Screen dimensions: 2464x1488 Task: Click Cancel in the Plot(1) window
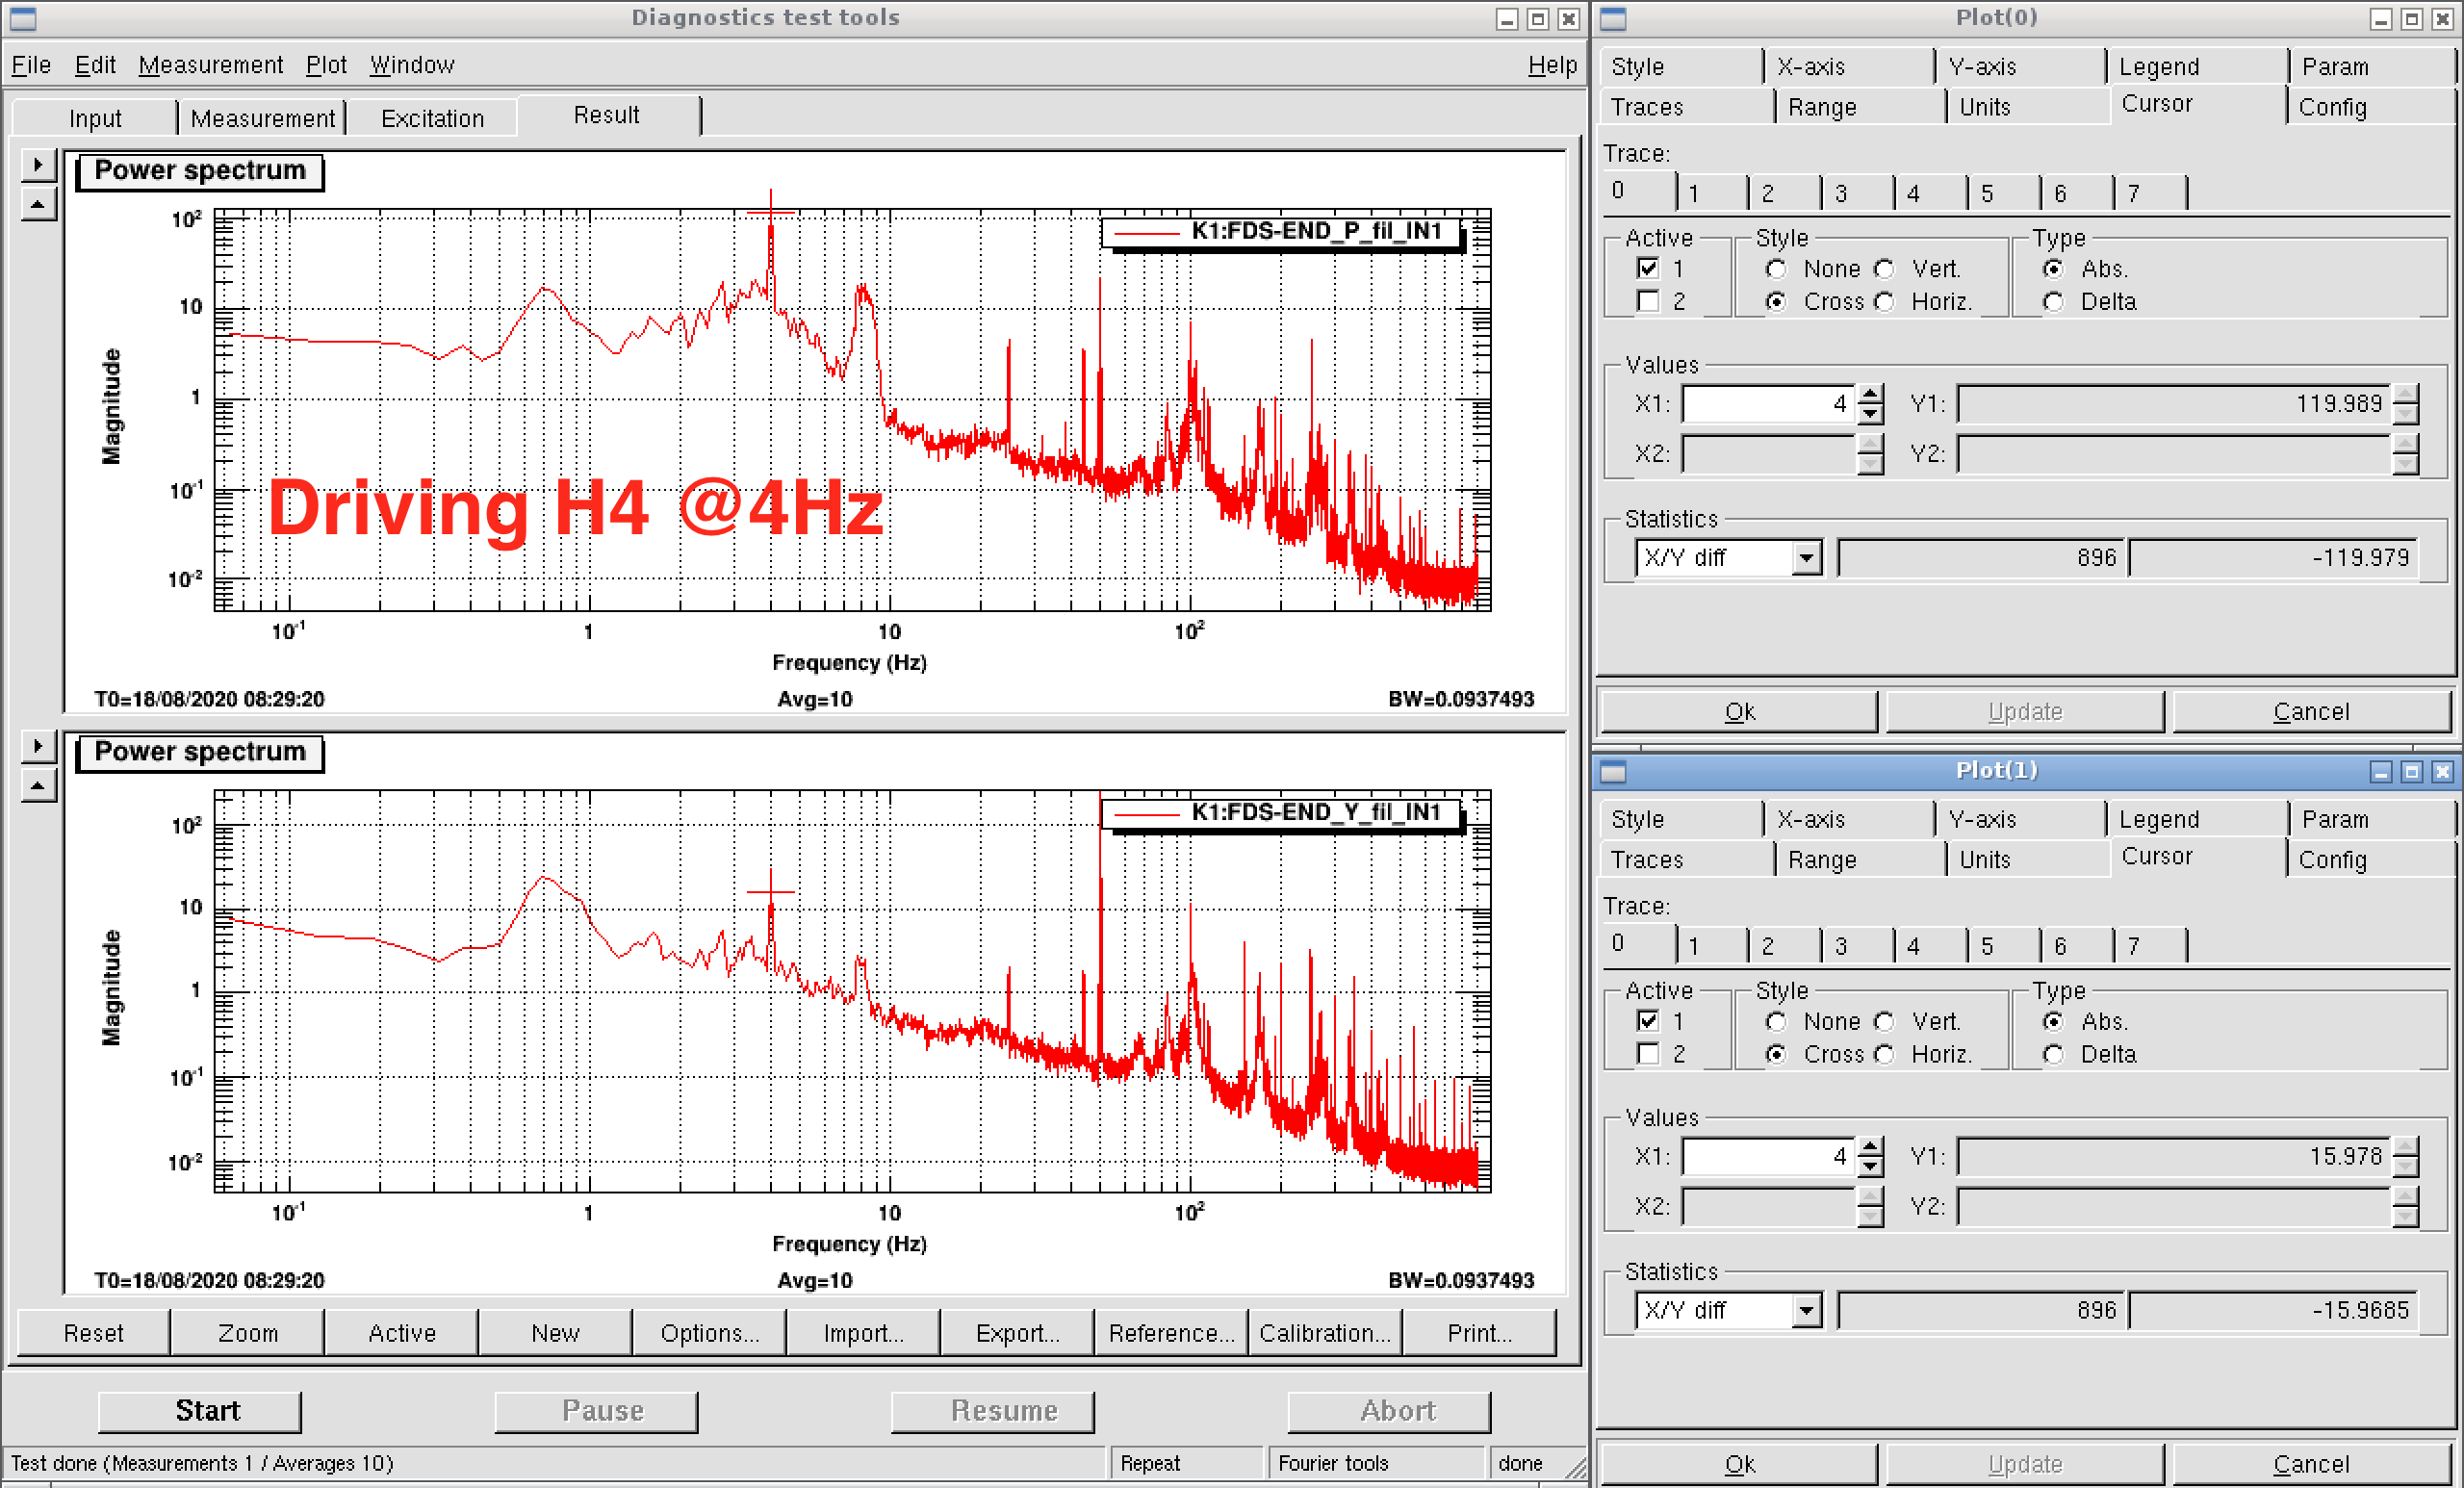tap(2311, 1465)
